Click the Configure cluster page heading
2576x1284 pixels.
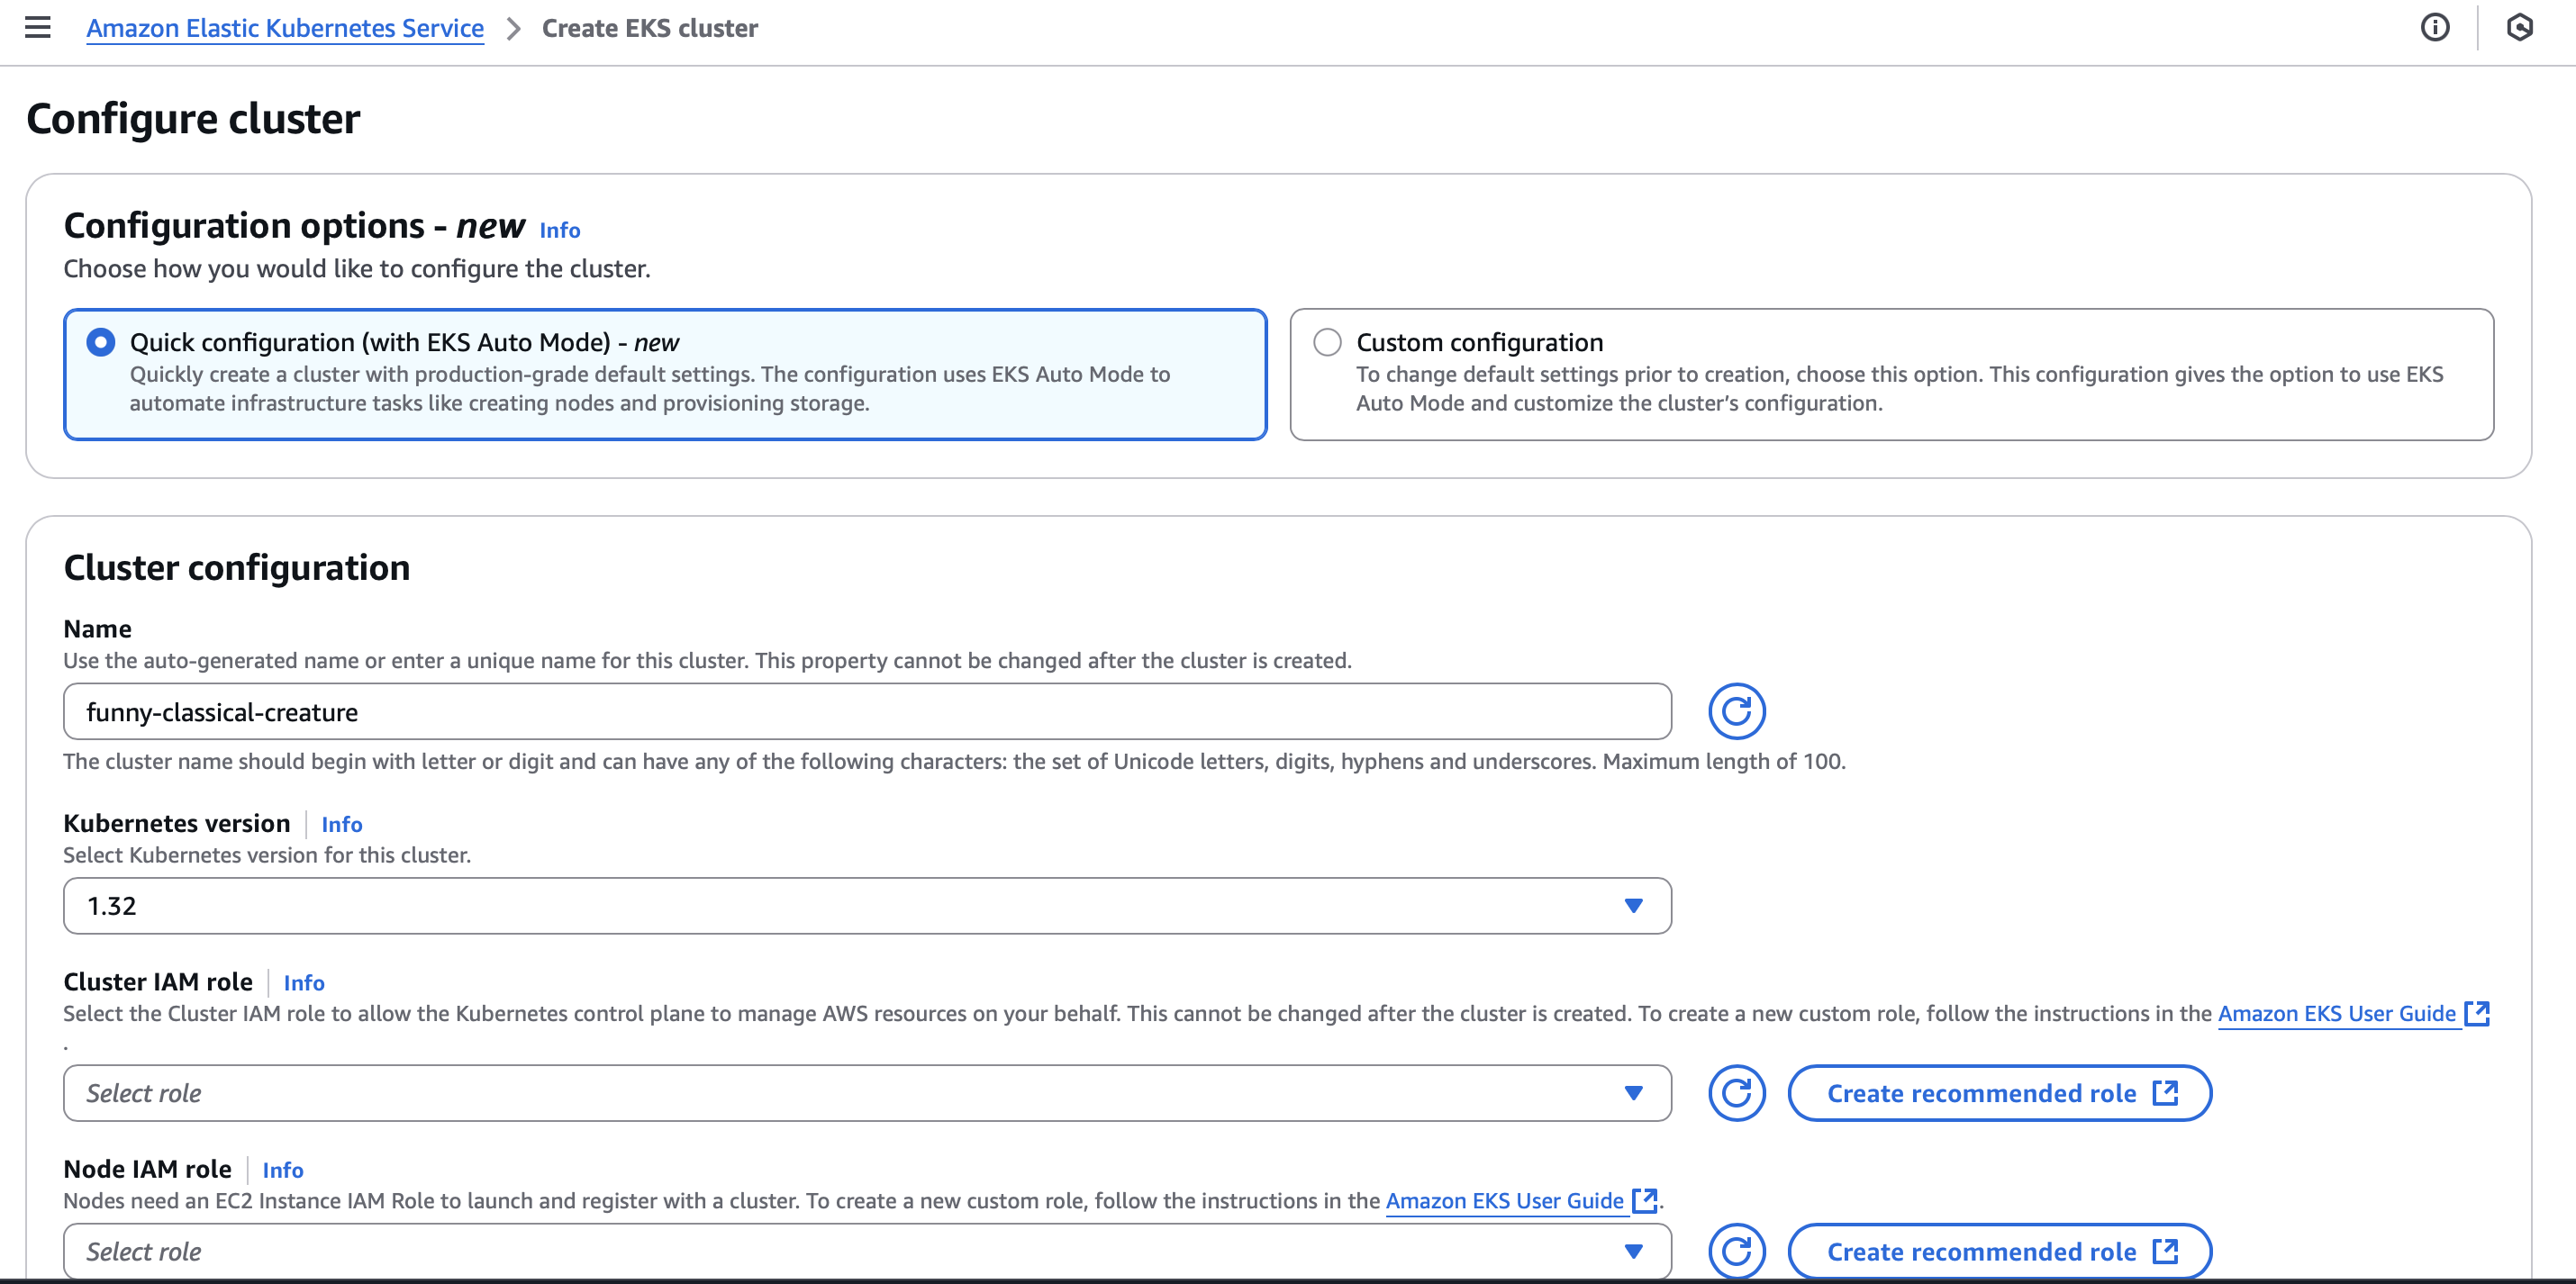[193, 118]
